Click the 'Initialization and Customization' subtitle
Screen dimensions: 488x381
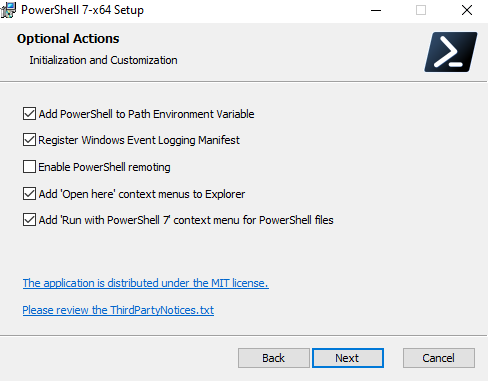103,60
